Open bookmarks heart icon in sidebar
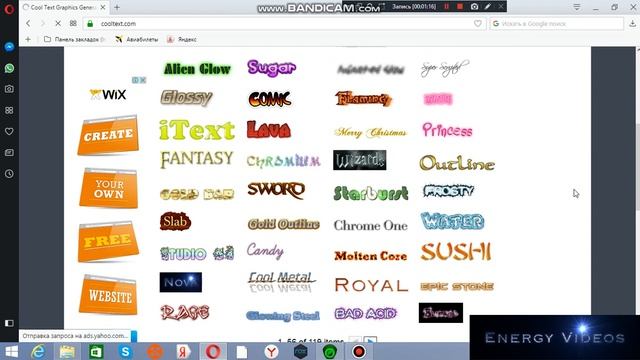Image resolution: width=640 pixels, height=360 pixels. pyautogui.click(x=9, y=131)
